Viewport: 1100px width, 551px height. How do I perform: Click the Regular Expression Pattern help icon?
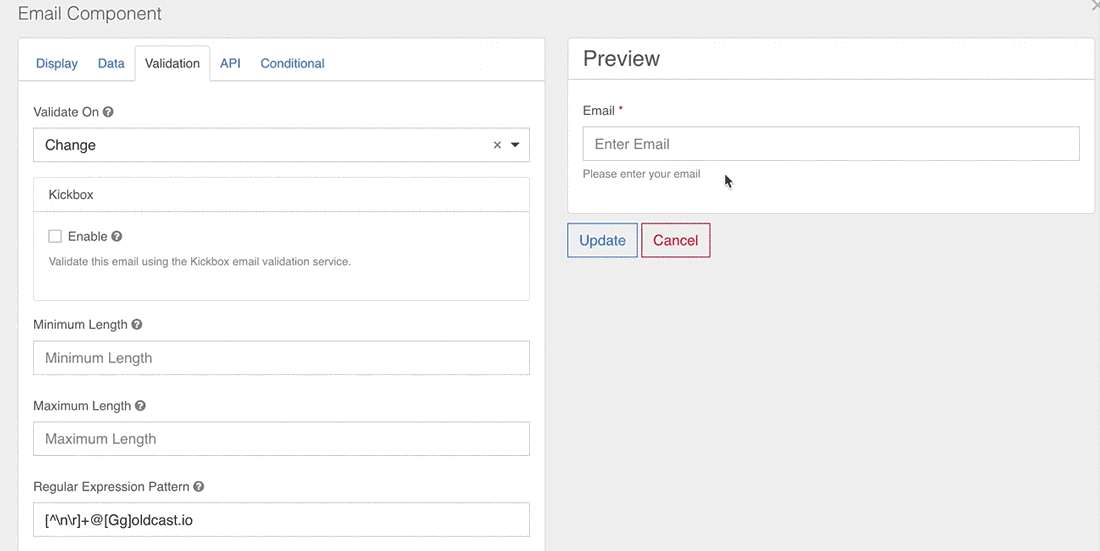click(198, 487)
